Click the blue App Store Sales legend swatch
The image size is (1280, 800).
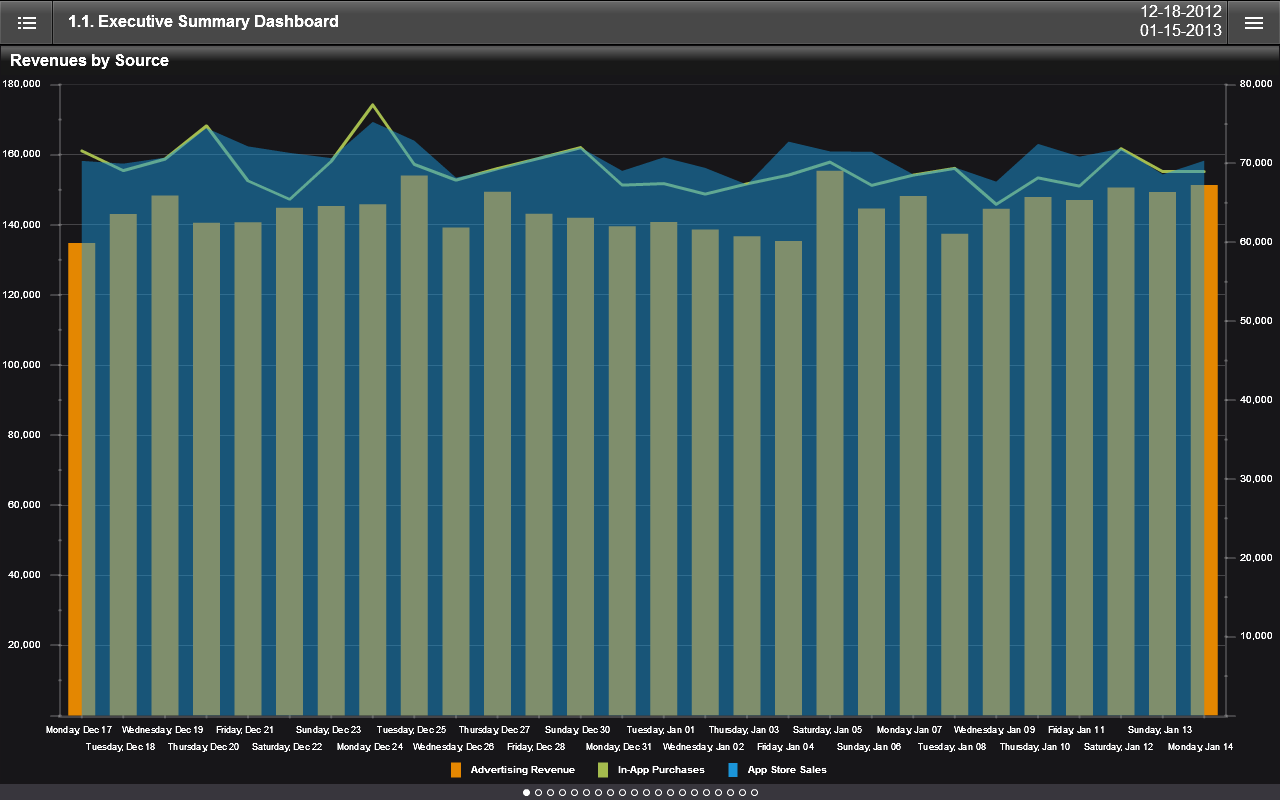coord(733,770)
